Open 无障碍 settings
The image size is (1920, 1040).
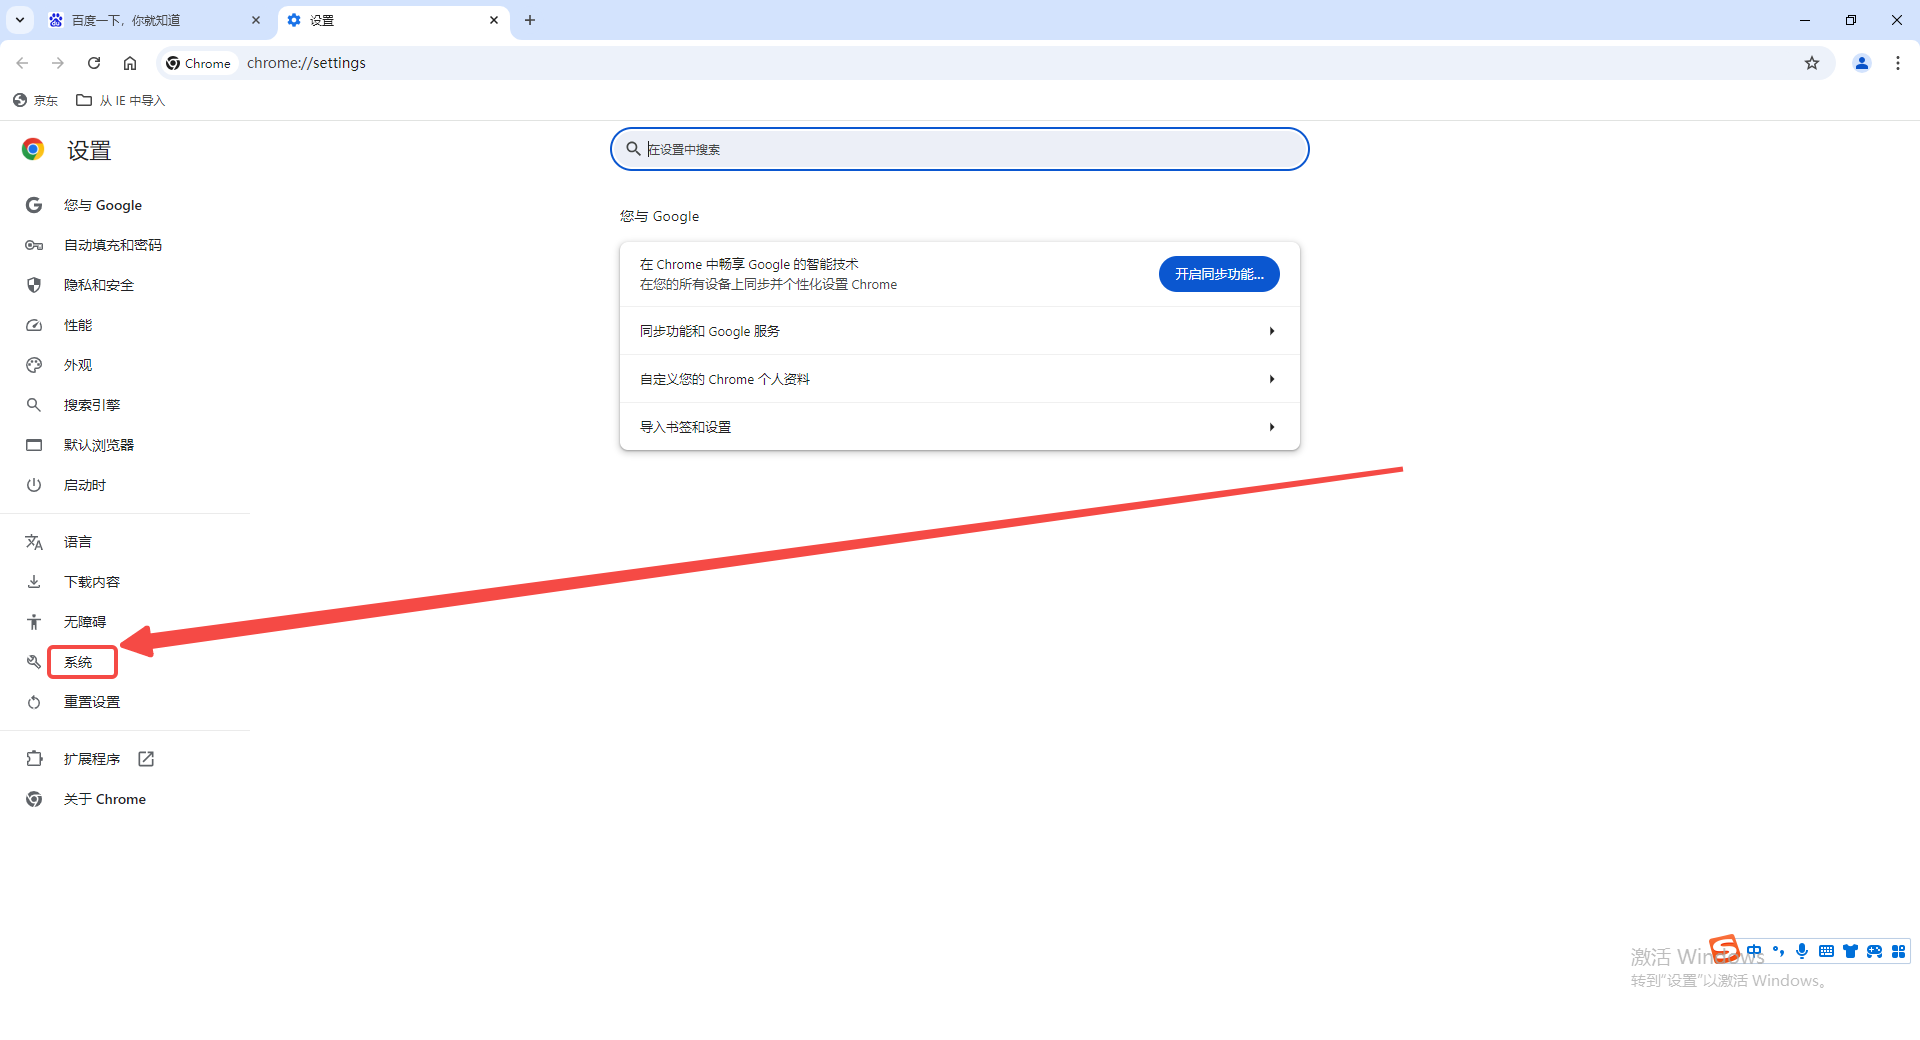point(85,622)
